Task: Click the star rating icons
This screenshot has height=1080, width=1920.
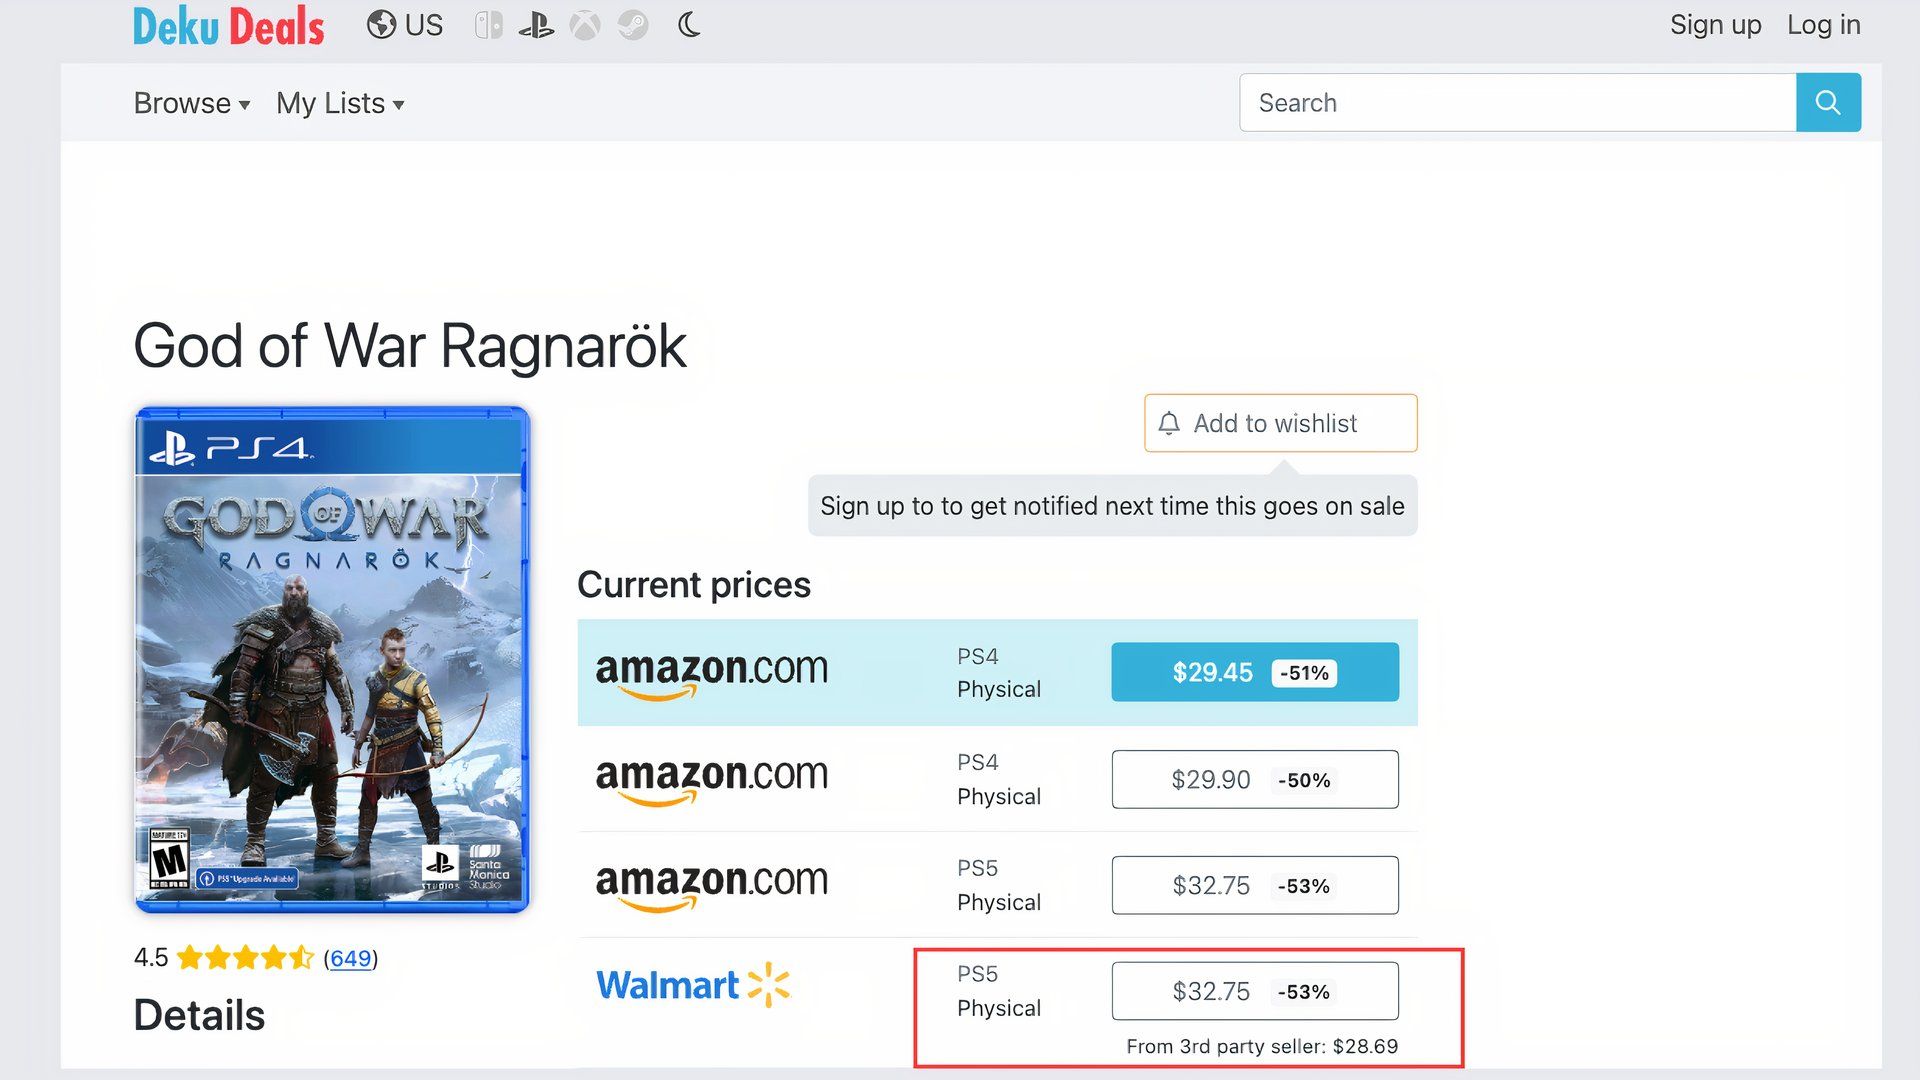Action: (245, 958)
